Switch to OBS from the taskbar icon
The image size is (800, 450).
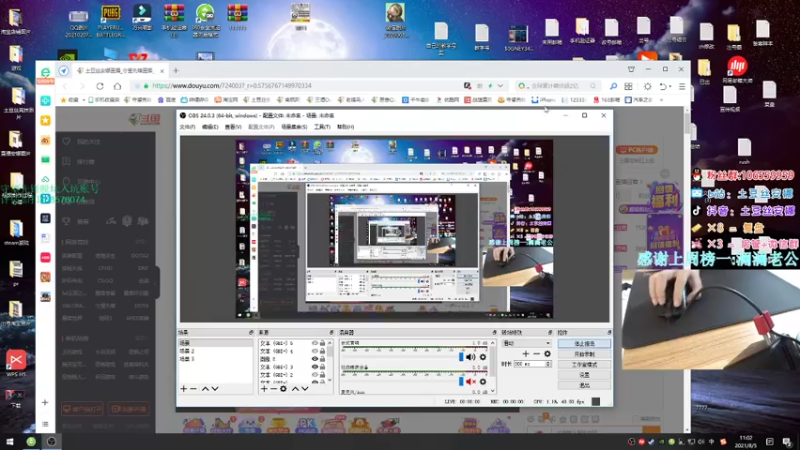tap(52, 442)
